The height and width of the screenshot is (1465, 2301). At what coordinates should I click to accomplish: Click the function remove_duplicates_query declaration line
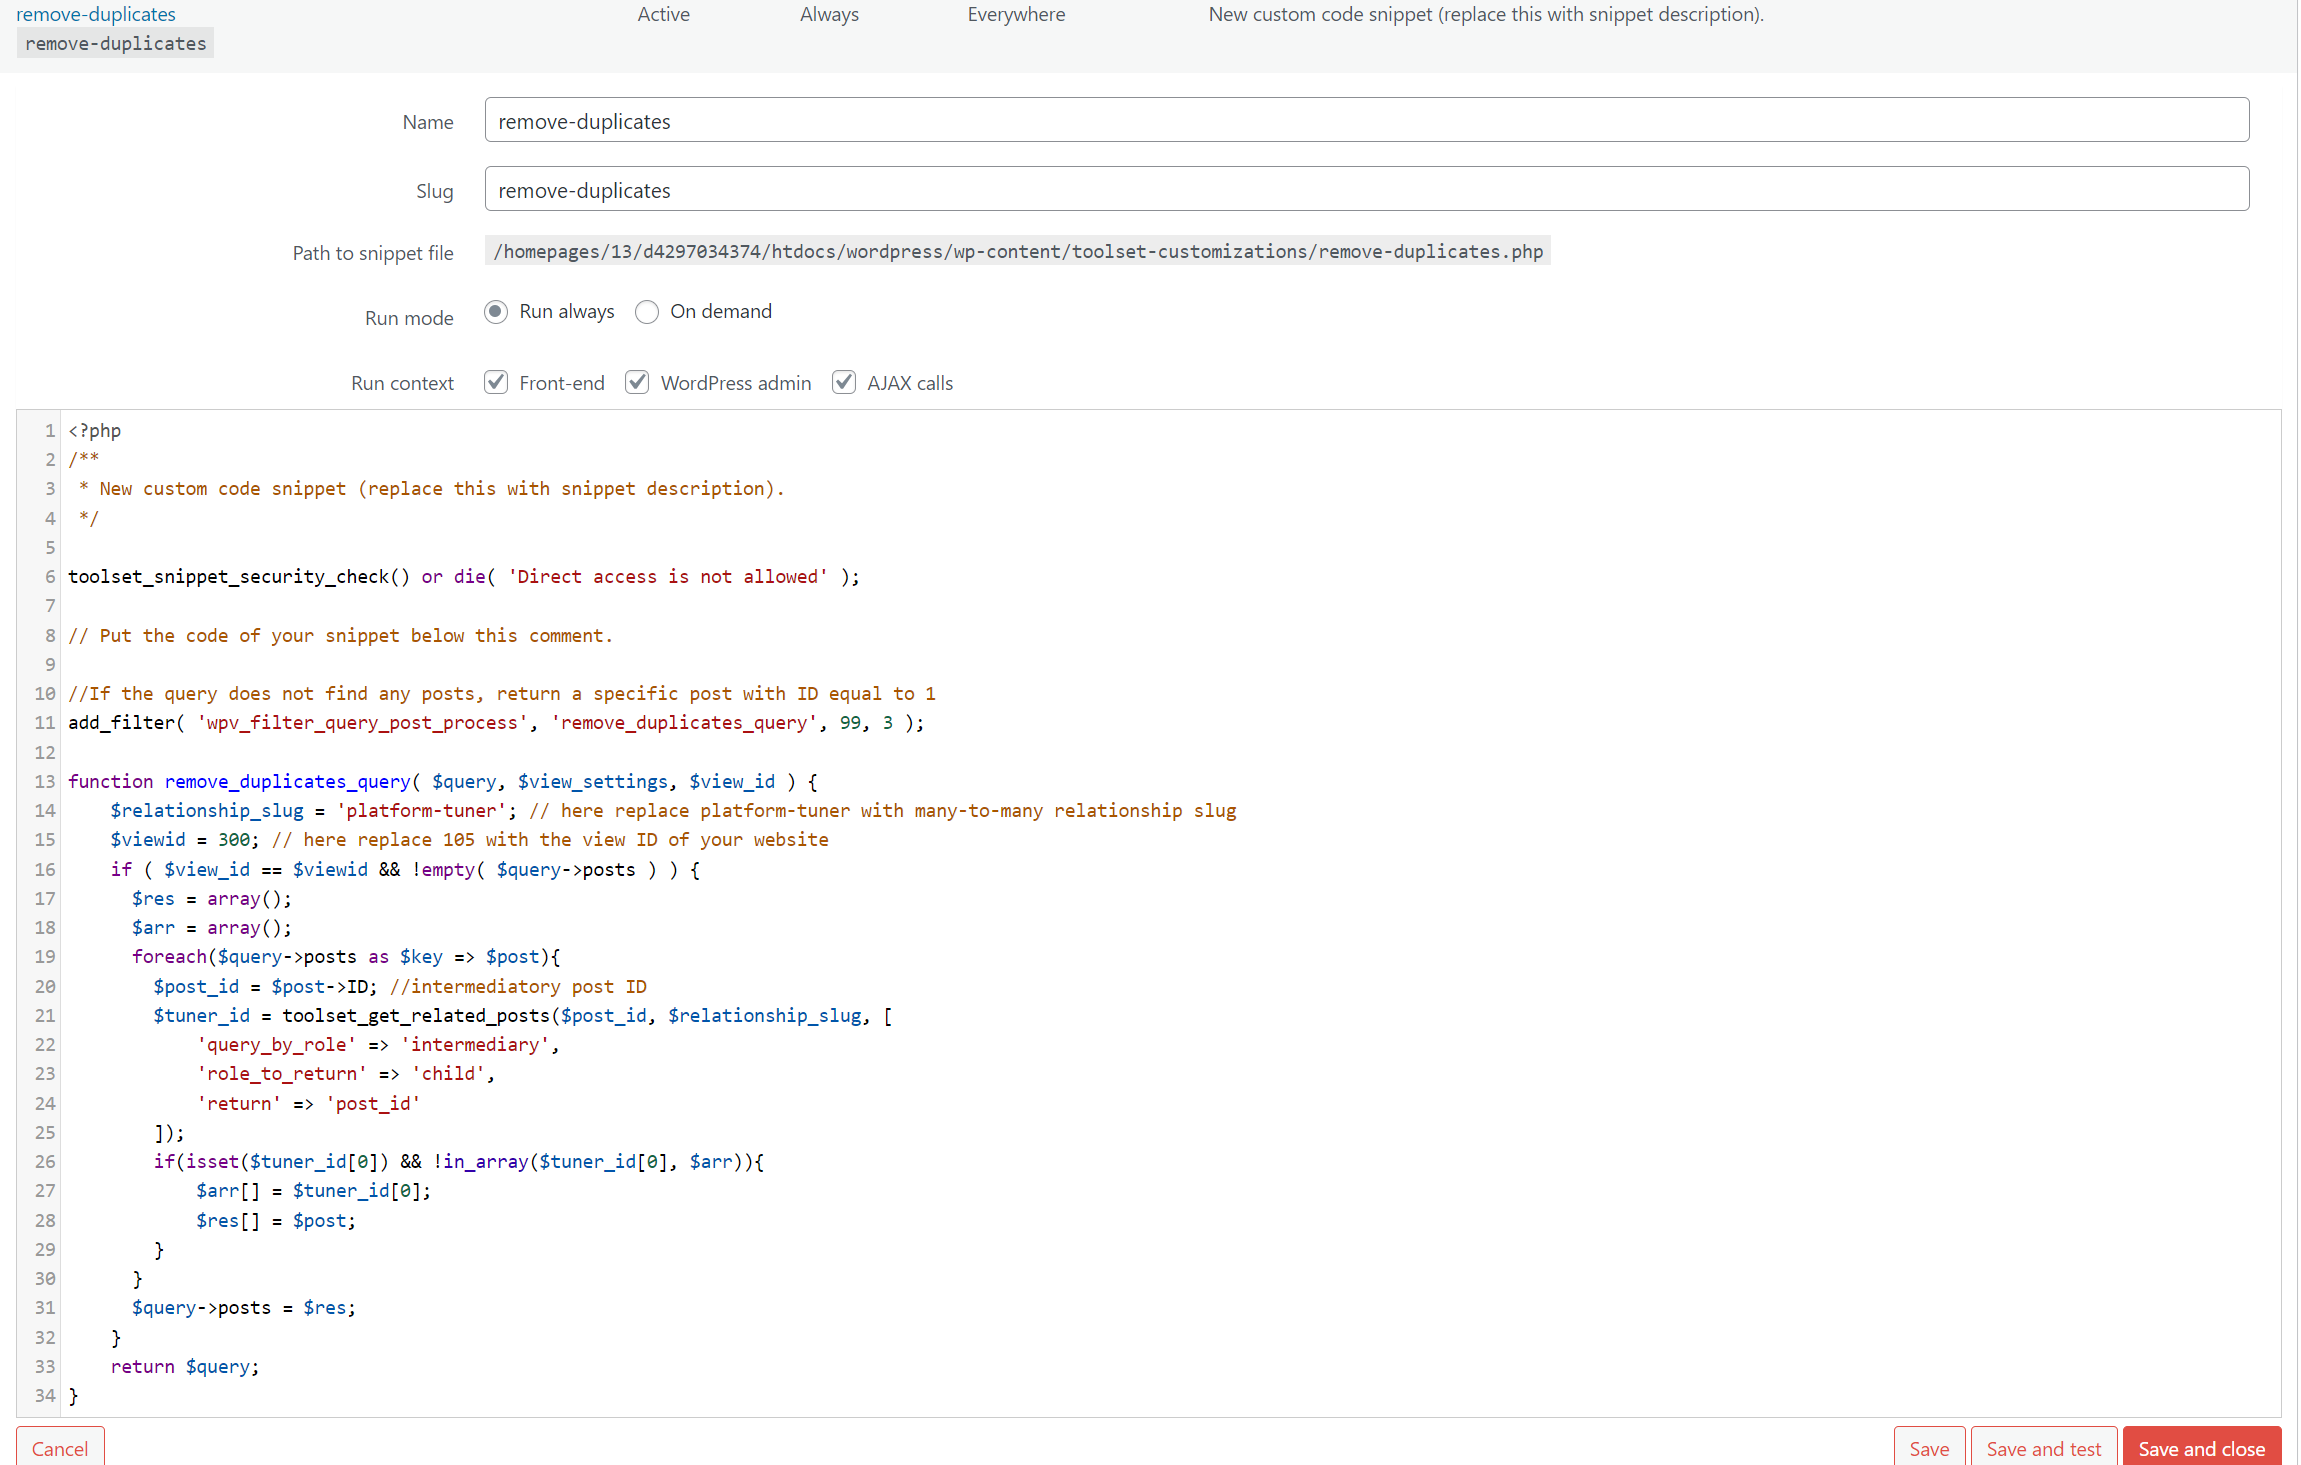tap(443, 782)
